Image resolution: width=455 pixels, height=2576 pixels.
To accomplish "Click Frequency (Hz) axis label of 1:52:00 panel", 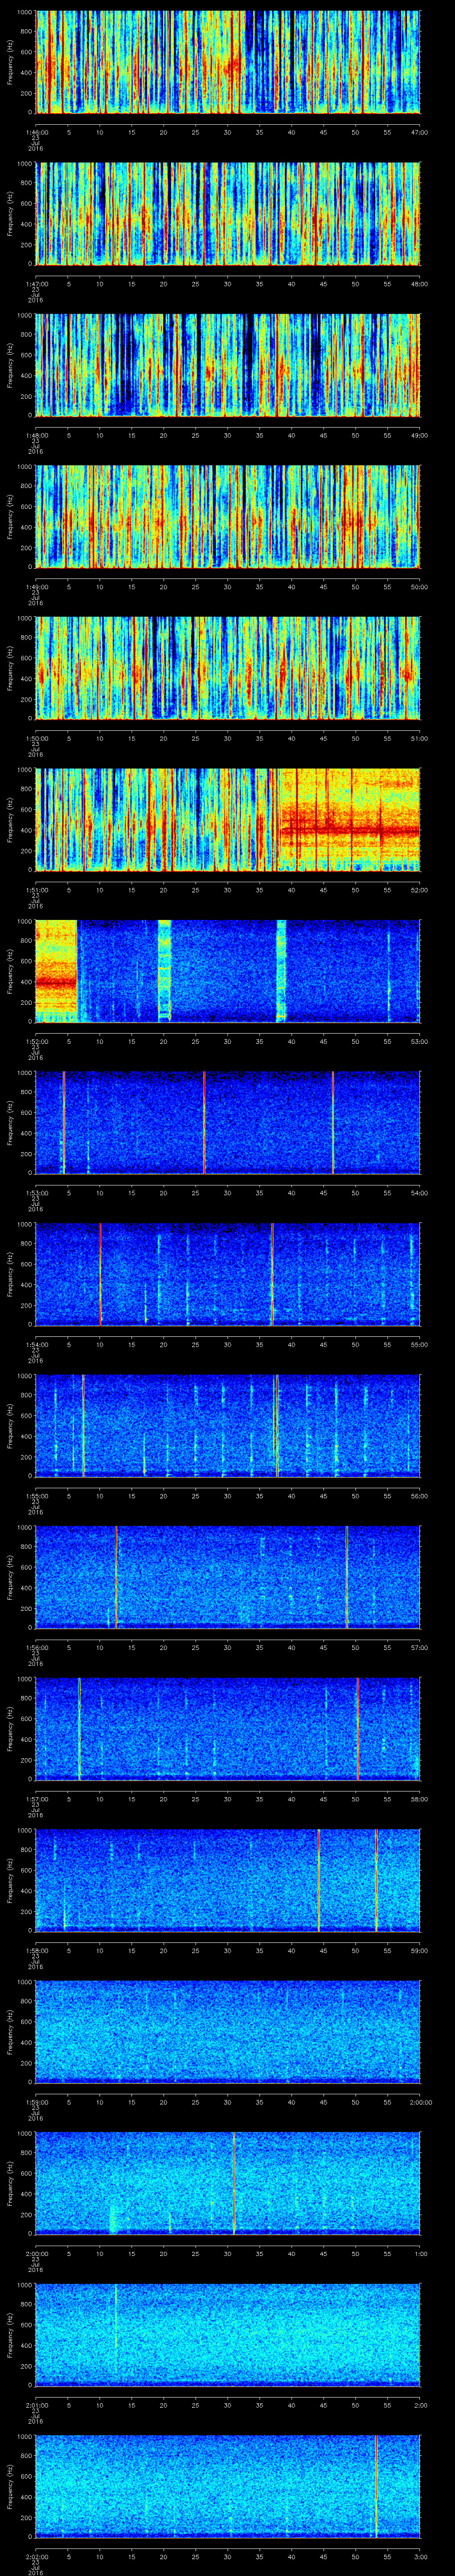I will coord(10,971).
